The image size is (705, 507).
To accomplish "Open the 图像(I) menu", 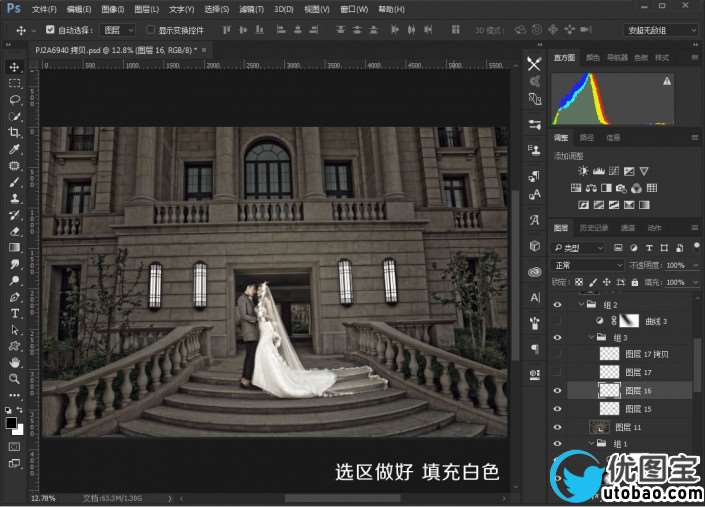I will pyautogui.click(x=113, y=9).
